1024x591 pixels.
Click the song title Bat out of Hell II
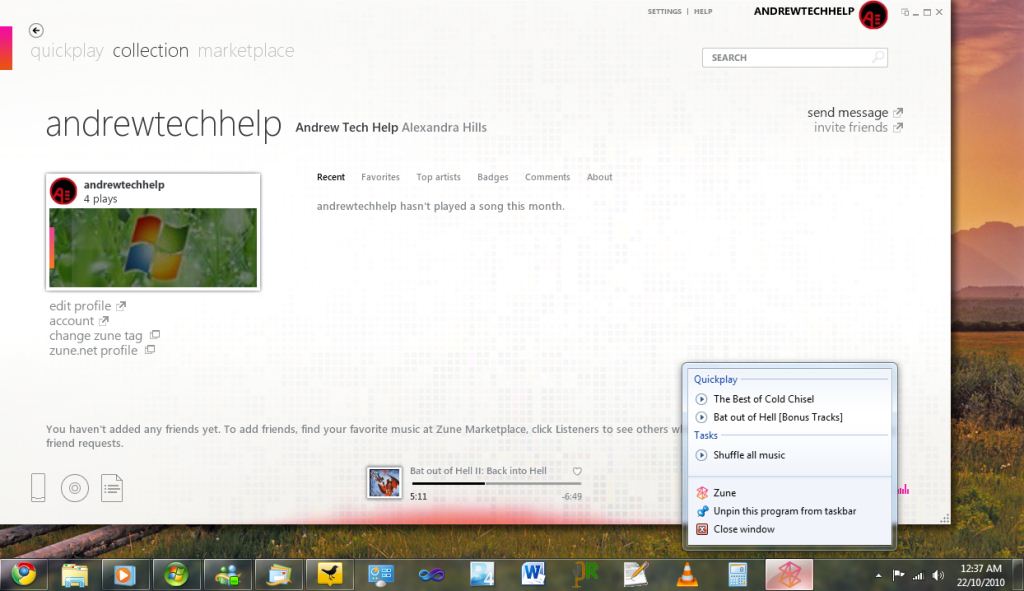(x=478, y=471)
